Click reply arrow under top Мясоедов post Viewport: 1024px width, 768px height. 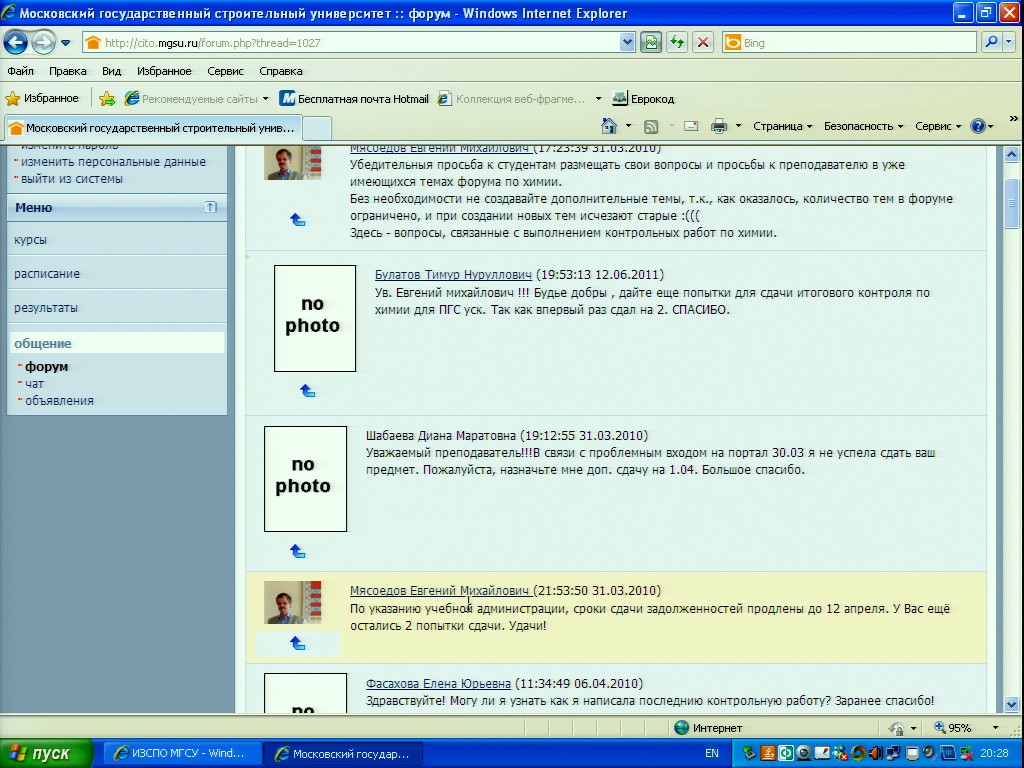click(x=298, y=219)
